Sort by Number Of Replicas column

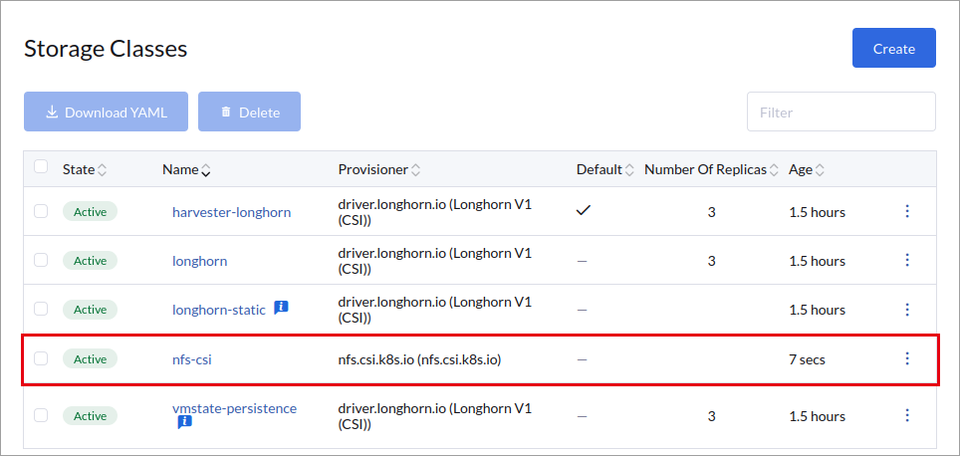[711, 170]
